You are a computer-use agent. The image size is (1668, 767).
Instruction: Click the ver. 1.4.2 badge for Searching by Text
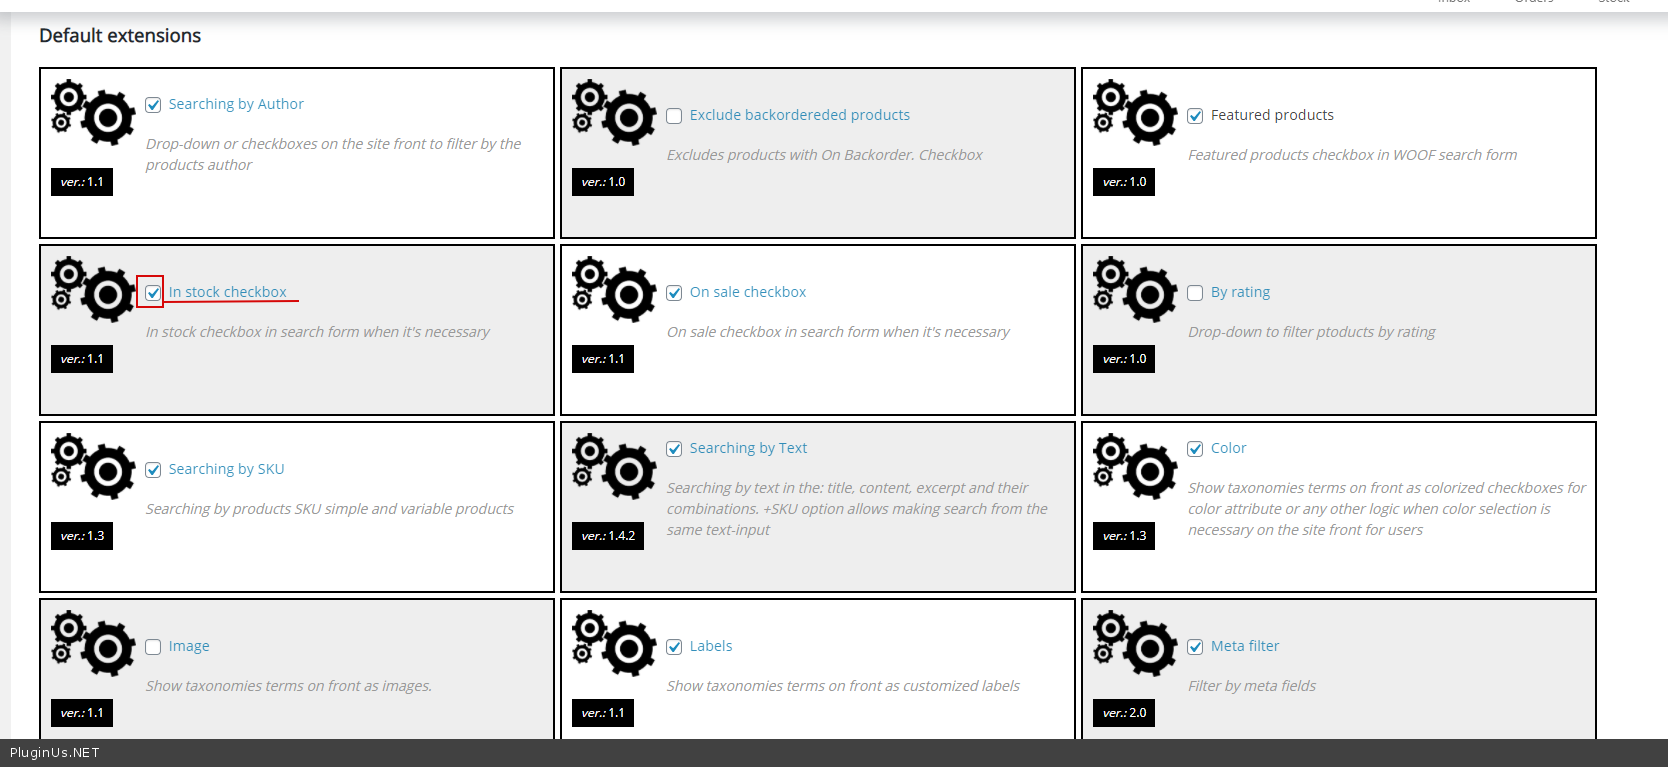pos(608,536)
